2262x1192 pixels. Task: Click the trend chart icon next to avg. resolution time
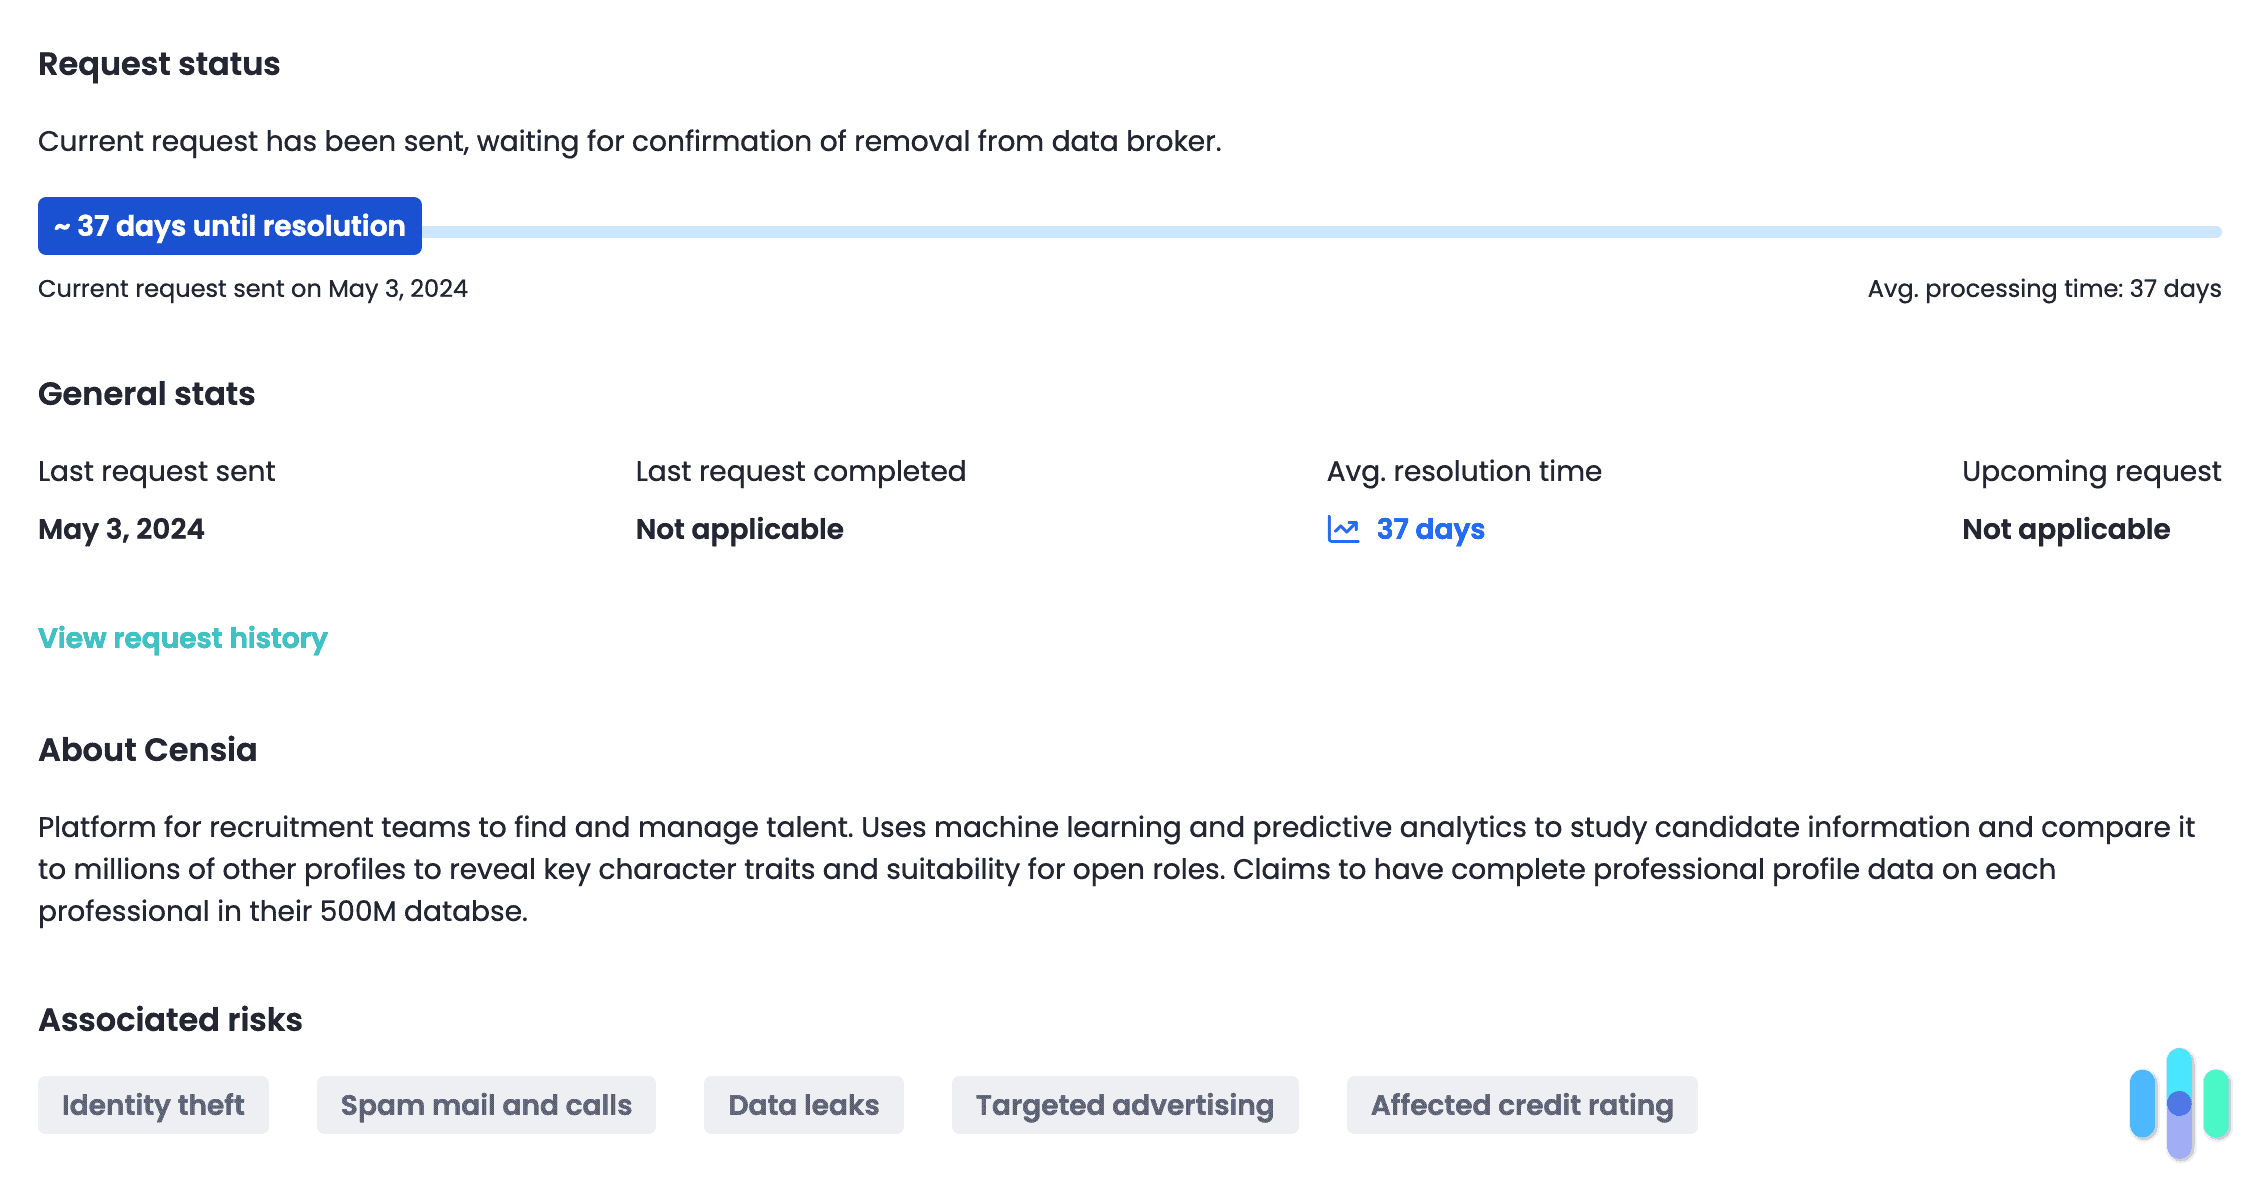1344,529
